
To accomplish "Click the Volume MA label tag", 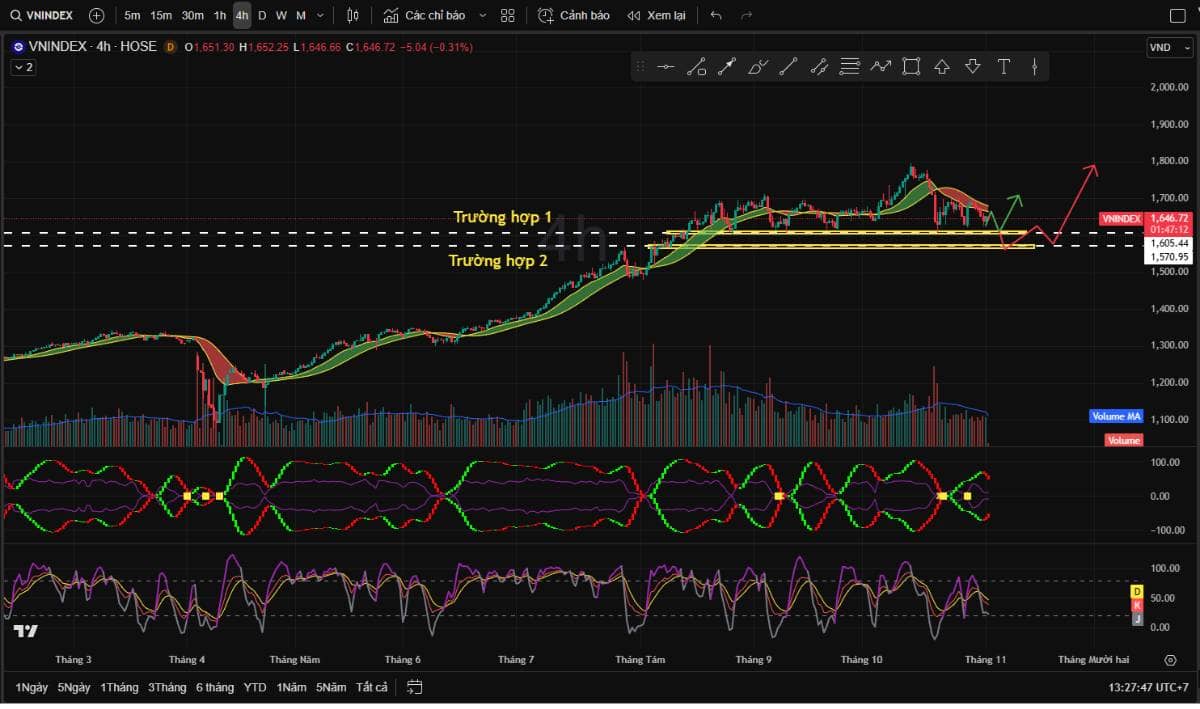I will (x=1116, y=416).
